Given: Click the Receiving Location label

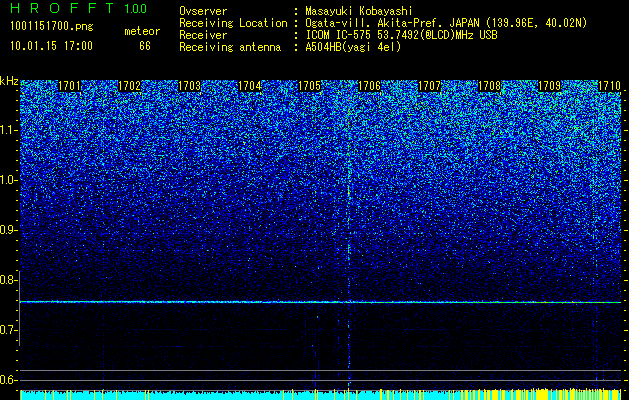Looking at the screenshot, I should (233, 23).
